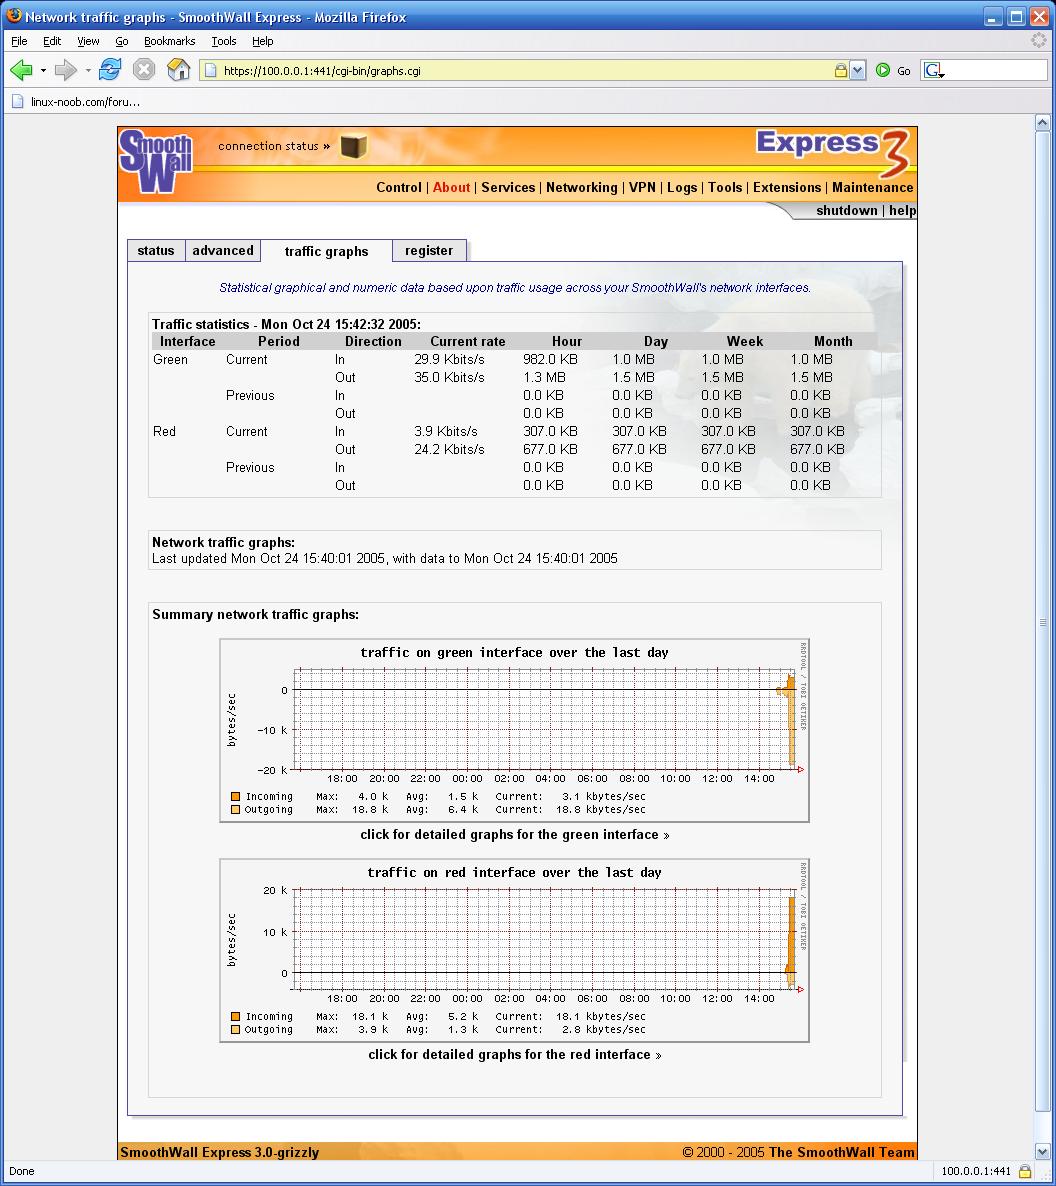The height and width of the screenshot is (1186, 1056).
Task: Expand the address bar URL dropdown
Action: click(857, 70)
